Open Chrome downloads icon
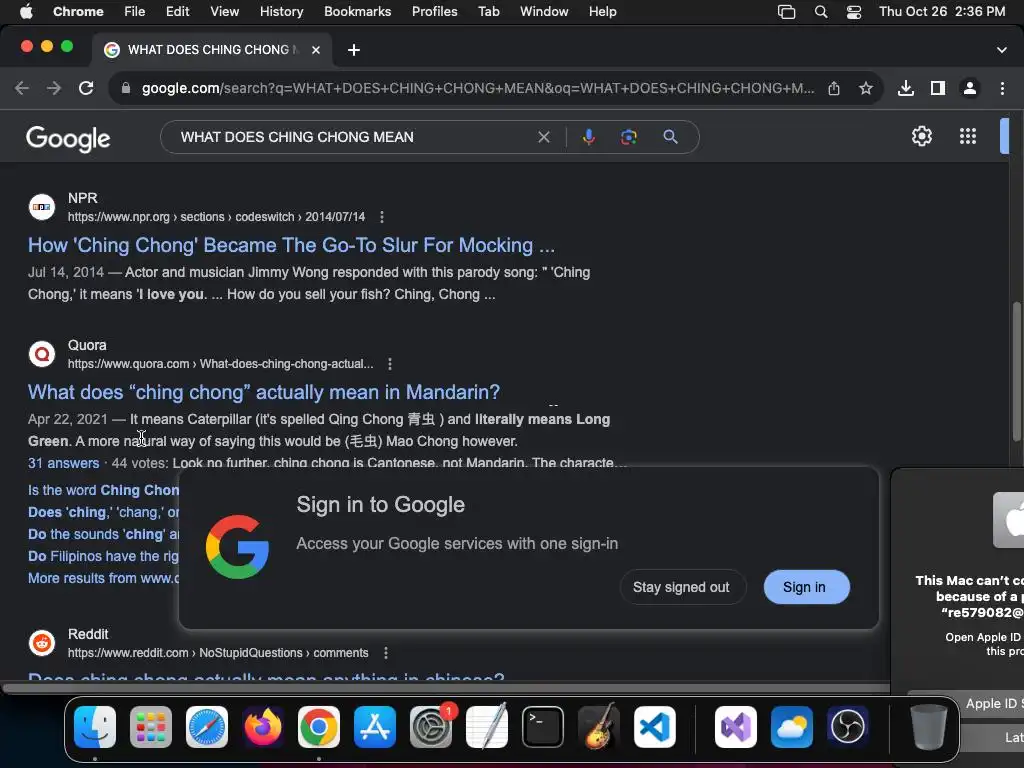The width and height of the screenshot is (1024, 768). [906, 88]
